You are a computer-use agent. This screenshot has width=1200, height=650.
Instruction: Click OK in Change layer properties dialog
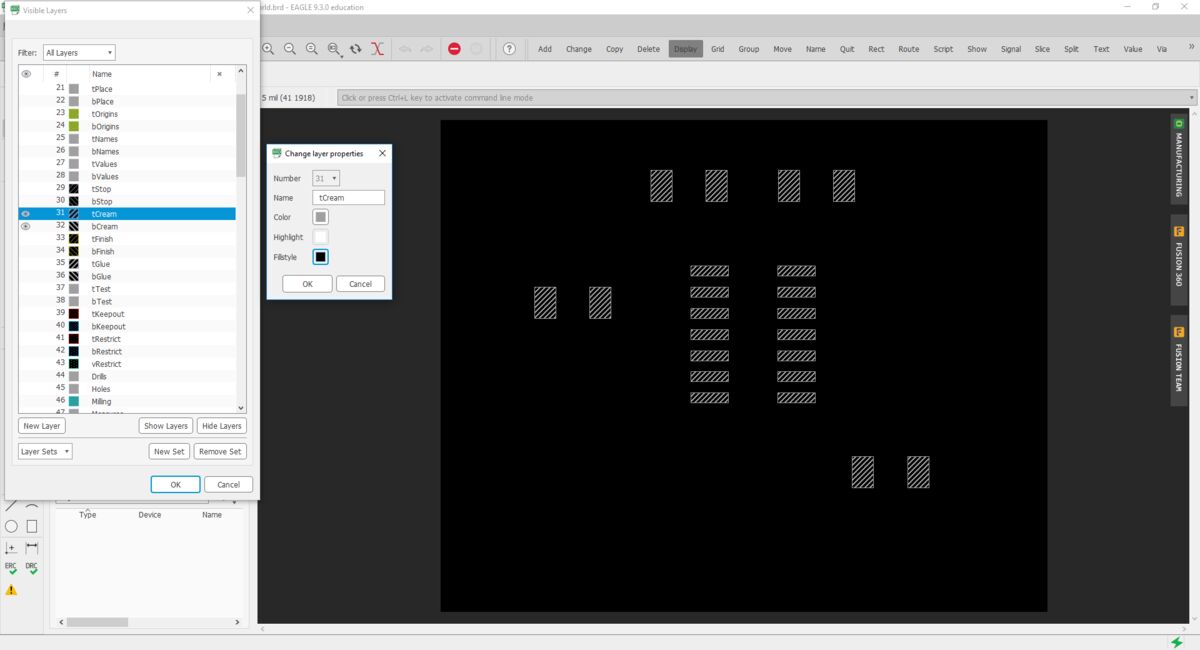(x=307, y=284)
